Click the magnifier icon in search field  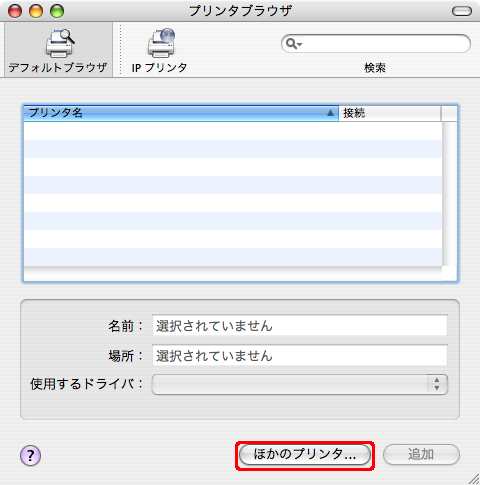click(291, 44)
